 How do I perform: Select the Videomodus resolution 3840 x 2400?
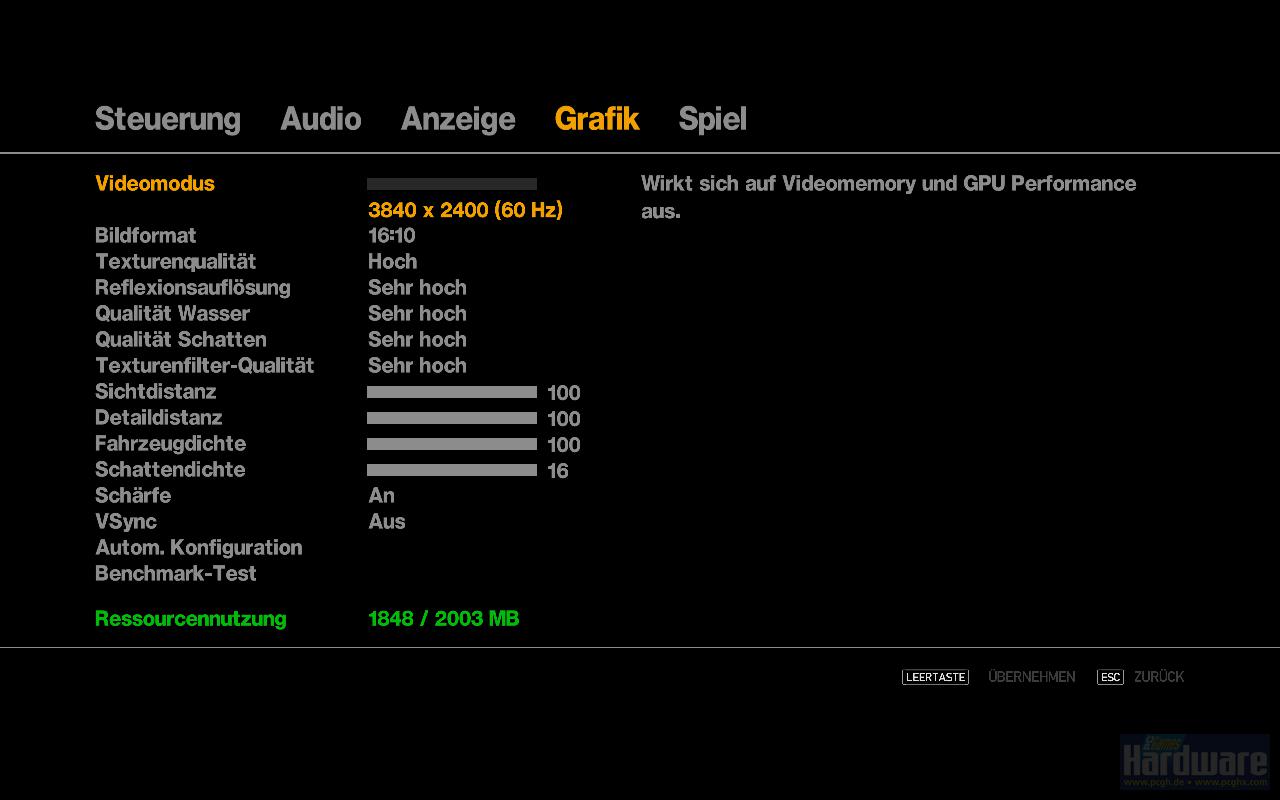coord(465,210)
